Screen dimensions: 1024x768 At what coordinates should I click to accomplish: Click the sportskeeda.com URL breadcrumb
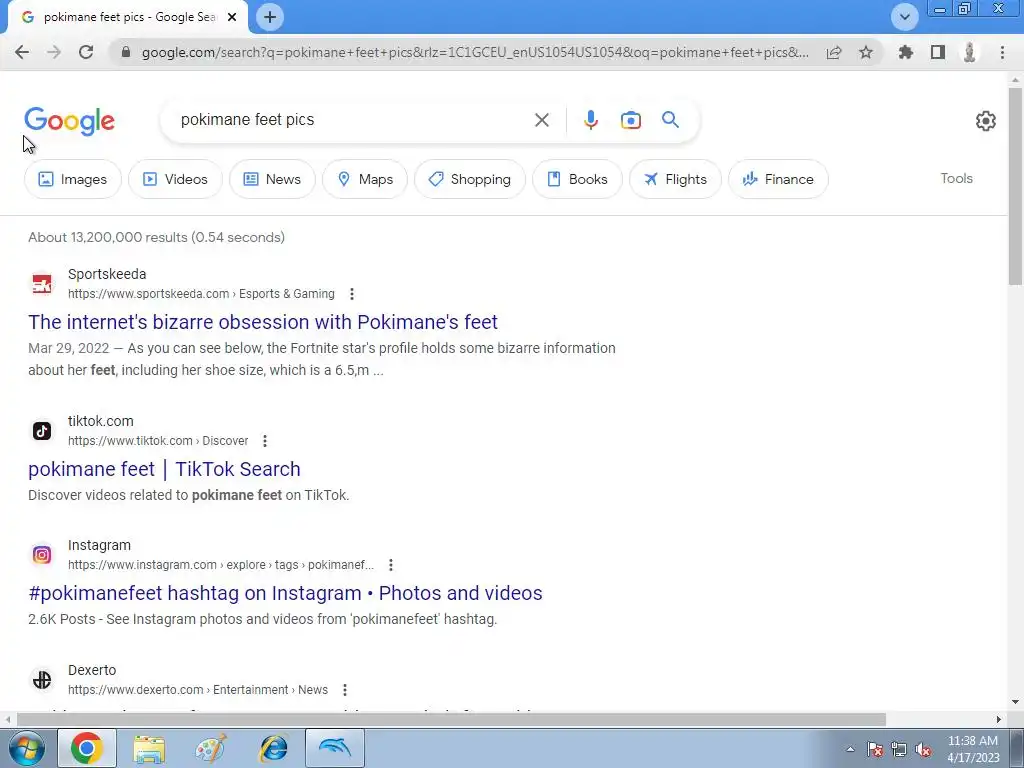201,294
